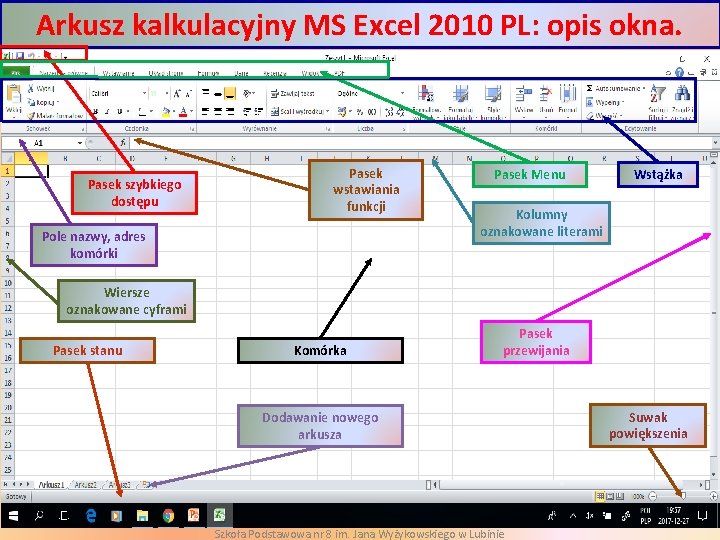Toggle Italic formatting
This screenshot has width=720, height=540.
click(107, 111)
